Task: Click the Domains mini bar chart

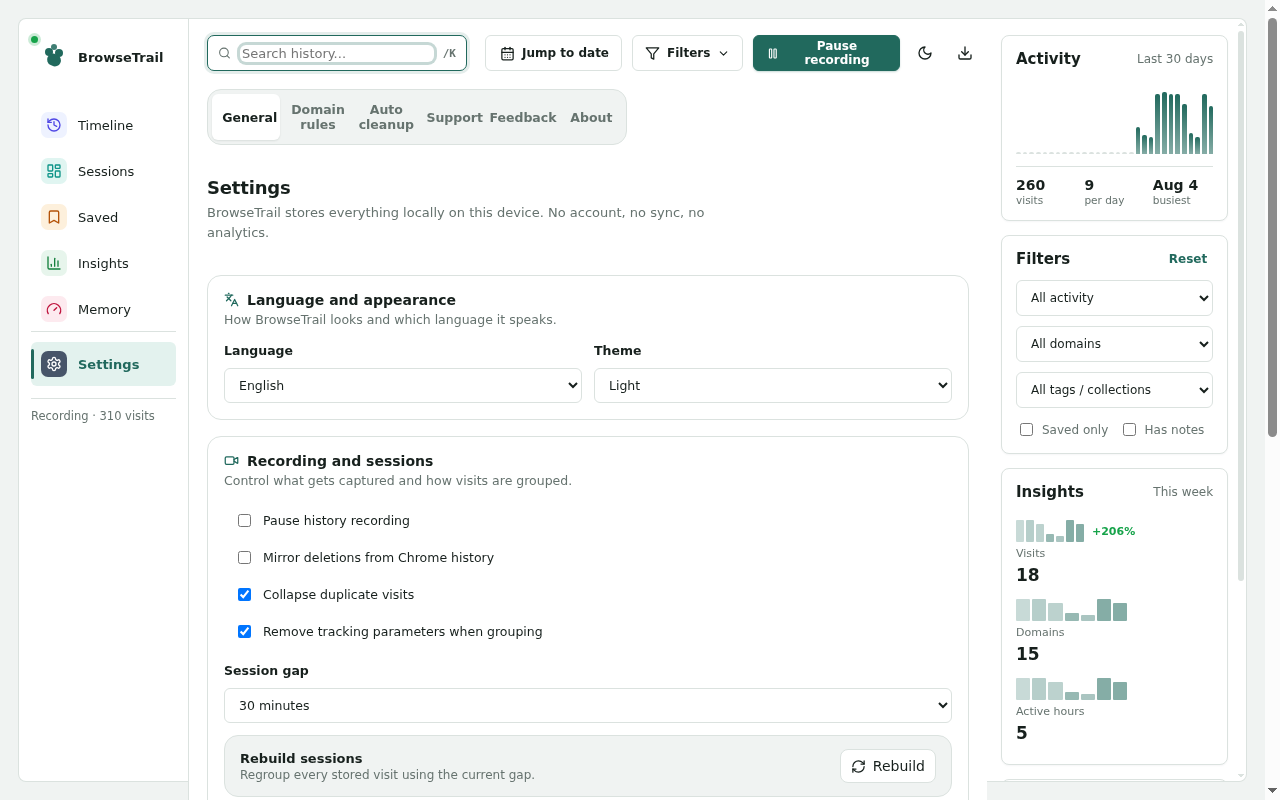Action: click(1071, 609)
